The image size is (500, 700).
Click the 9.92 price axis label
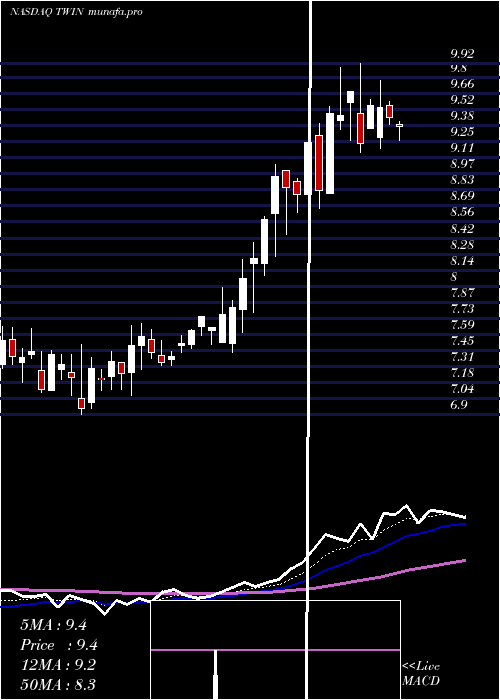click(x=462, y=54)
